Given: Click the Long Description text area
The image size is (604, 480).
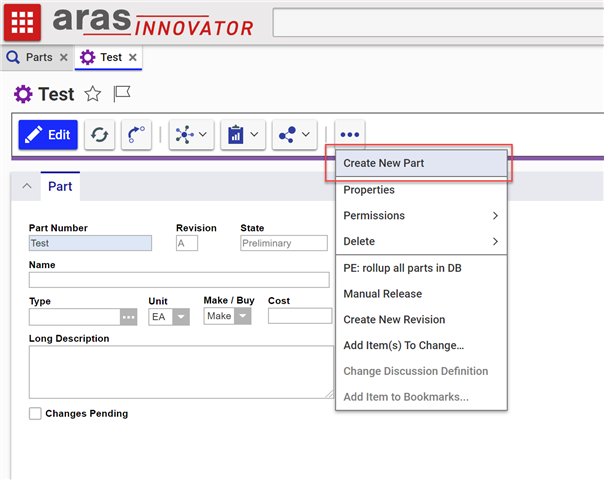Looking at the screenshot, I should point(180,372).
